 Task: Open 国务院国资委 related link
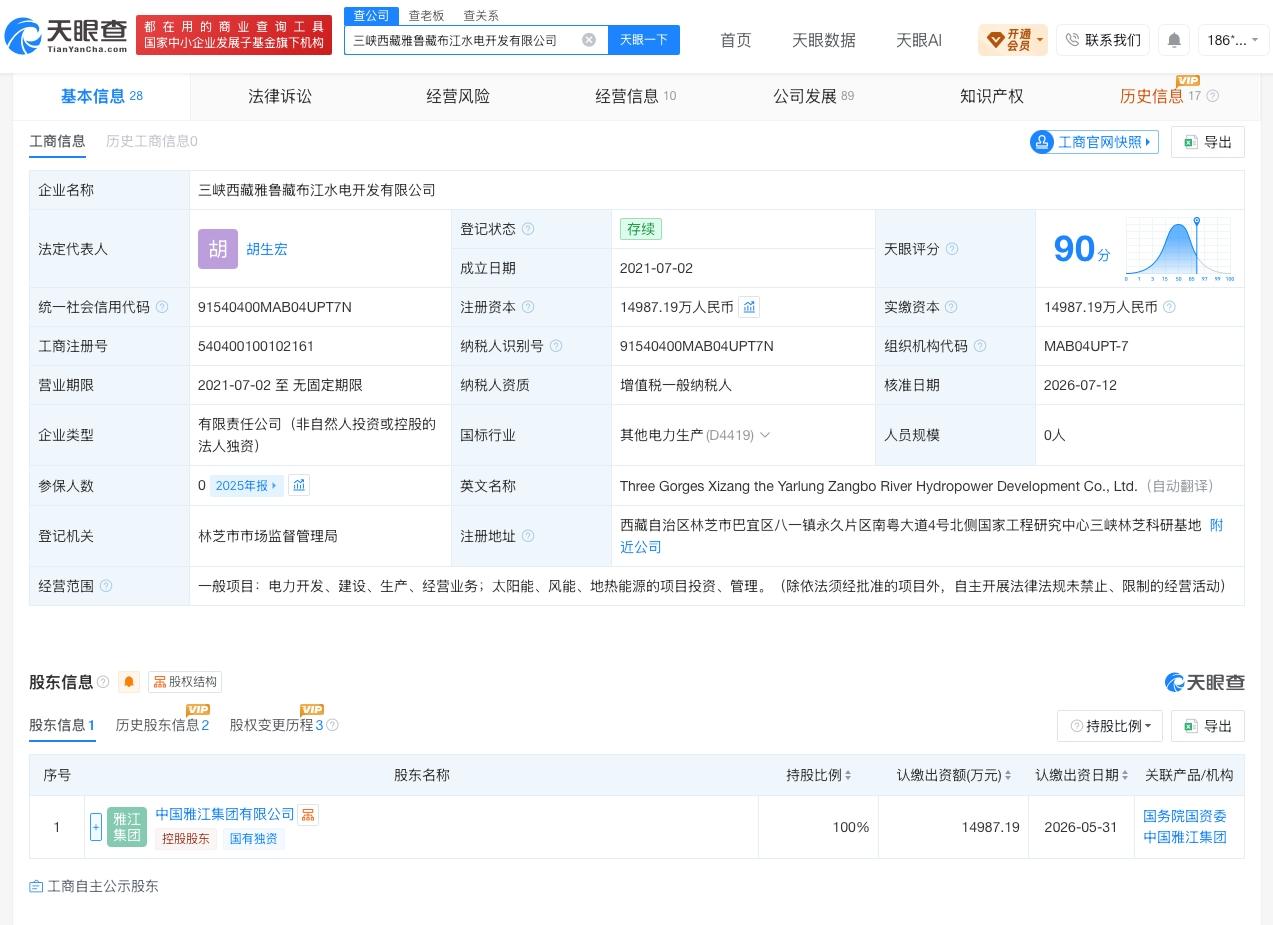pyautogui.click(x=1185, y=816)
